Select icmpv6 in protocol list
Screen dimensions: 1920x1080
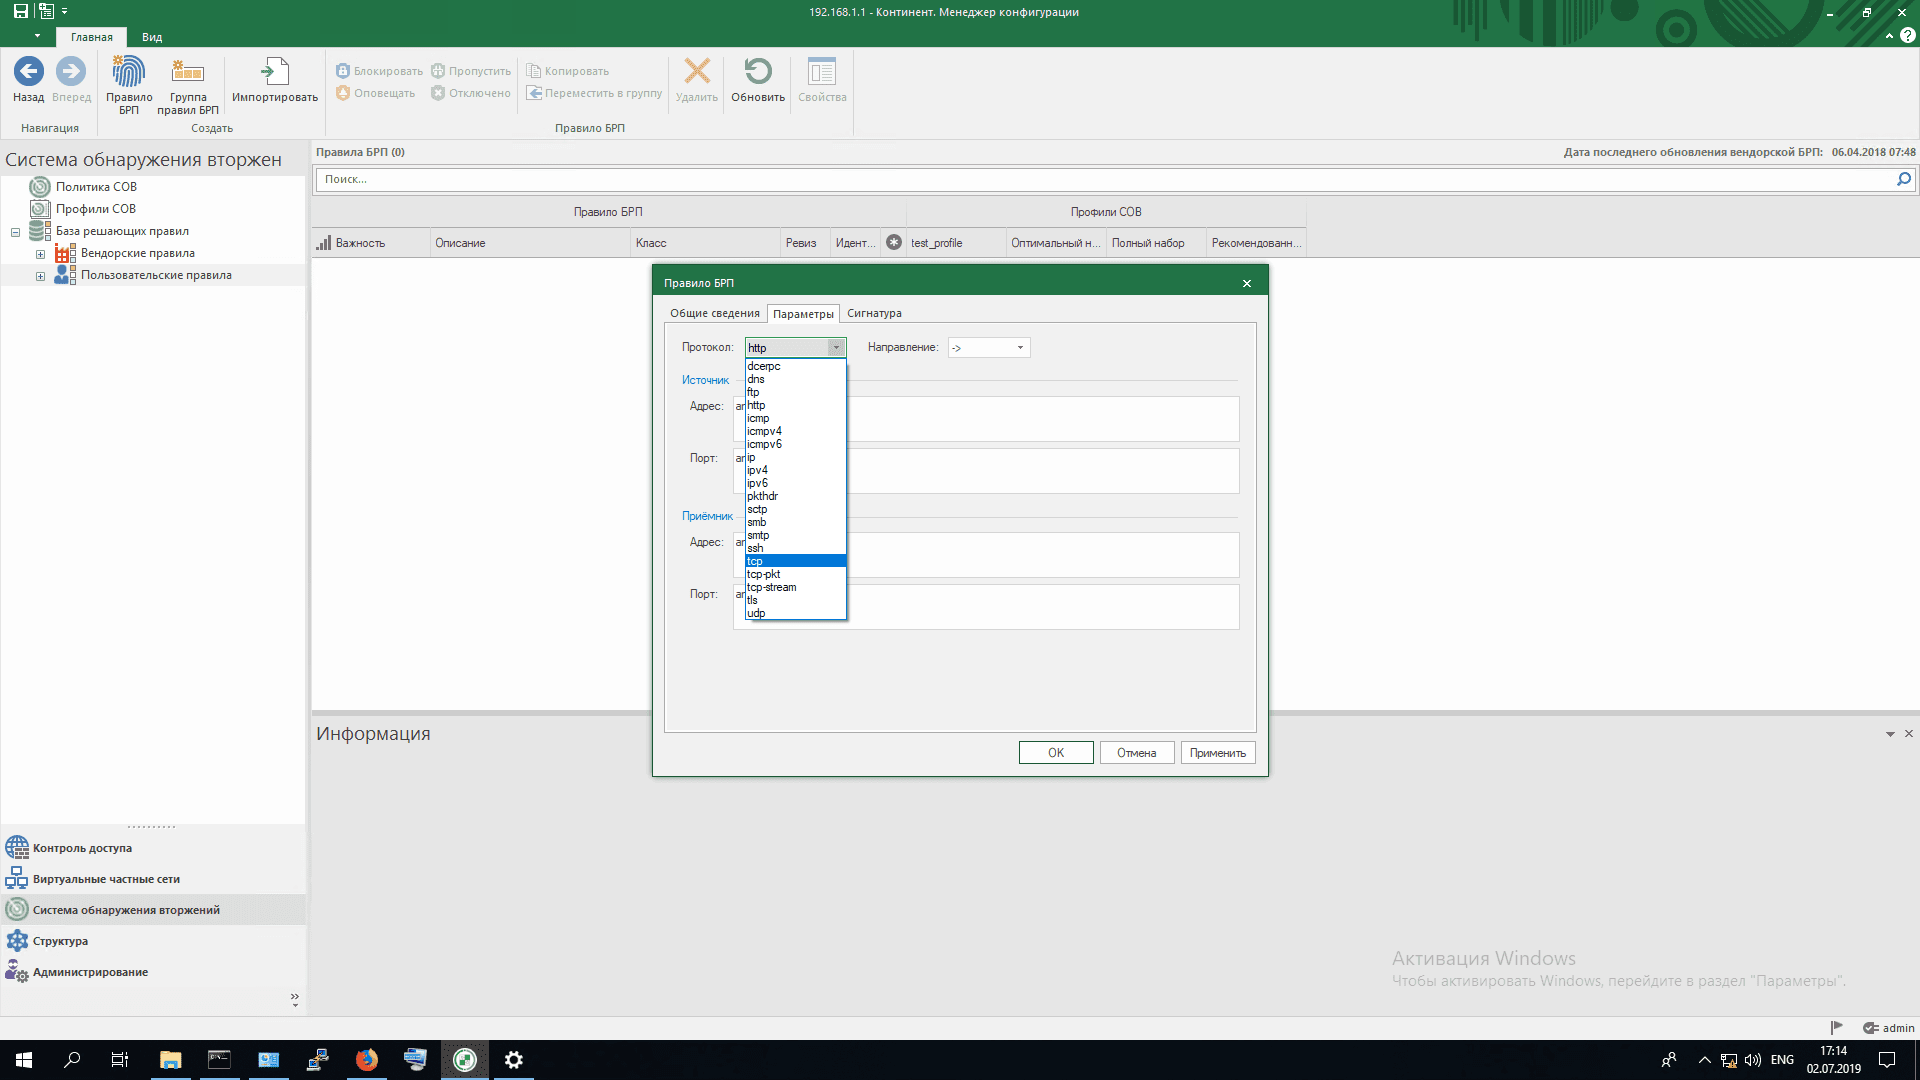coord(764,444)
